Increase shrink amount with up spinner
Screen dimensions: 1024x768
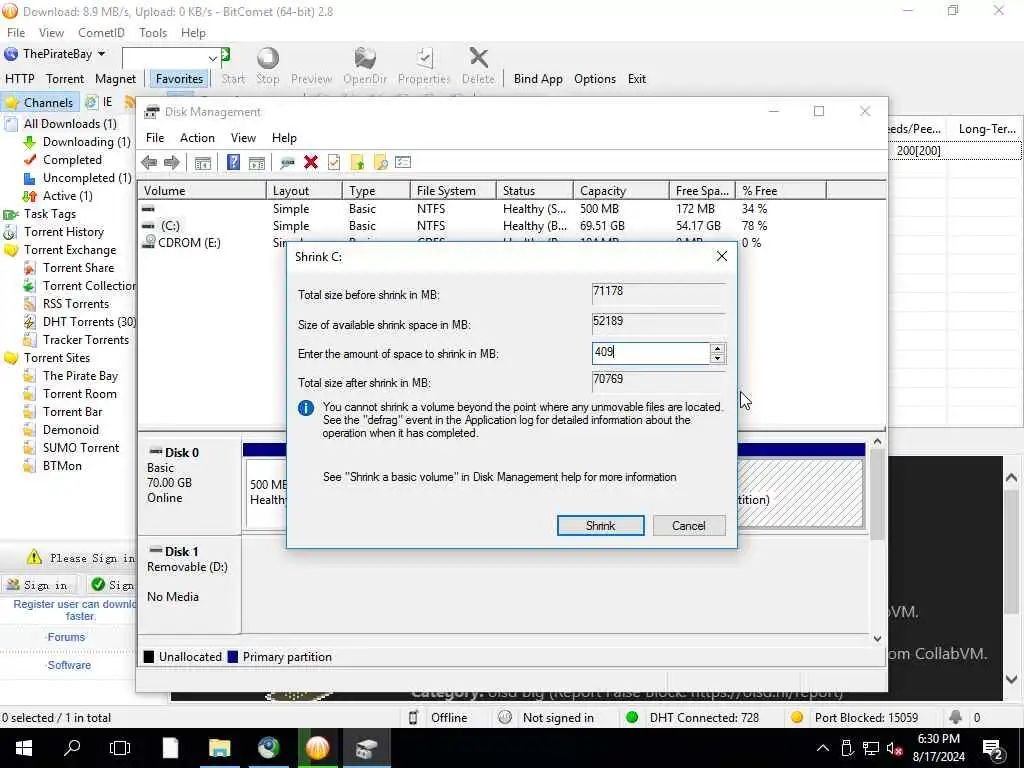(x=717, y=349)
